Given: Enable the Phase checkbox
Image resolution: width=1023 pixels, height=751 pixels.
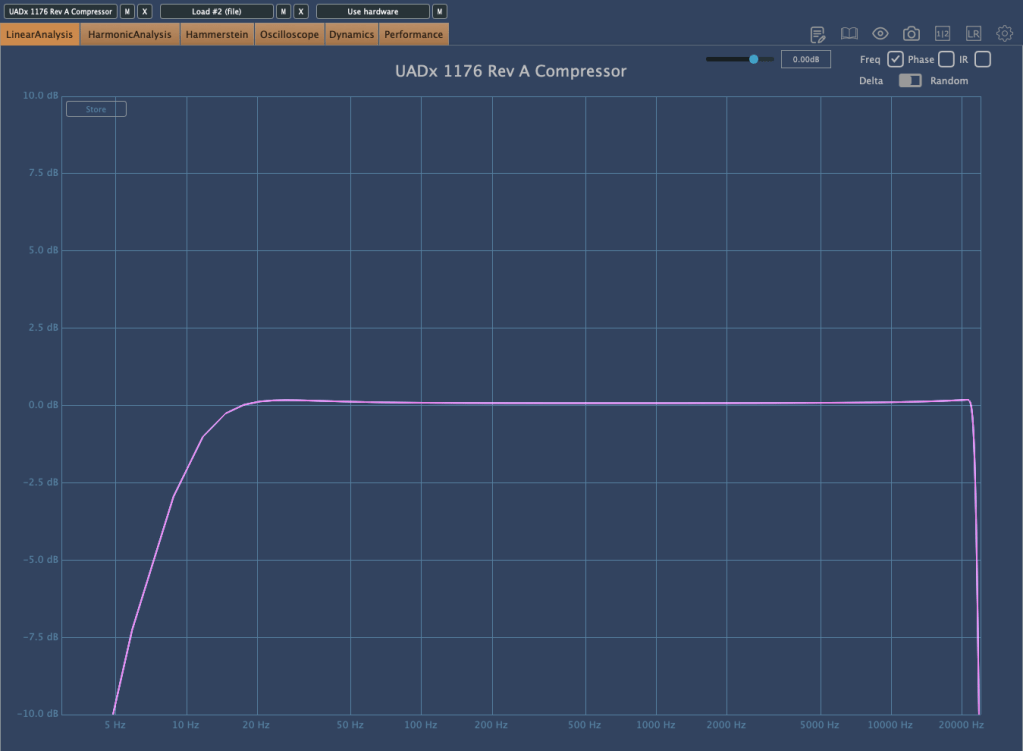Looking at the screenshot, I should pos(946,60).
